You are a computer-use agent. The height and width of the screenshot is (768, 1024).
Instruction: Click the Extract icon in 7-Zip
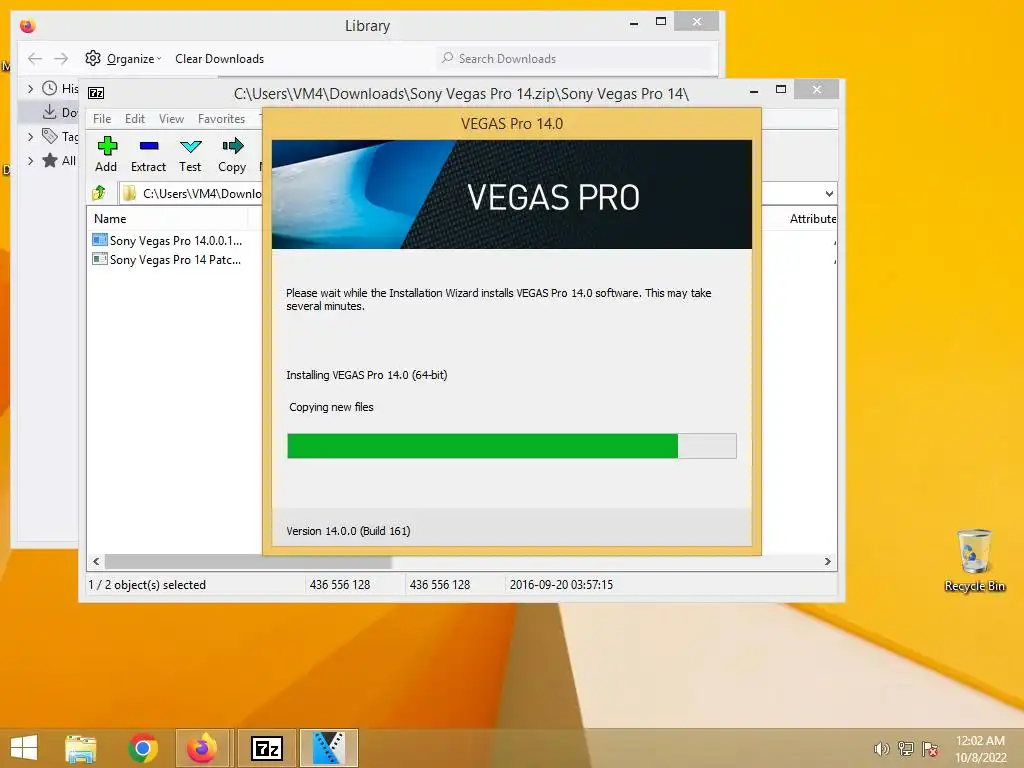(x=148, y=146)
